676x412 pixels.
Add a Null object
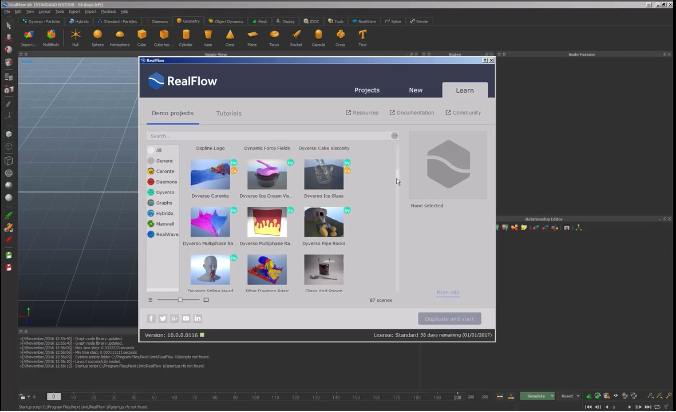[75, 37]
